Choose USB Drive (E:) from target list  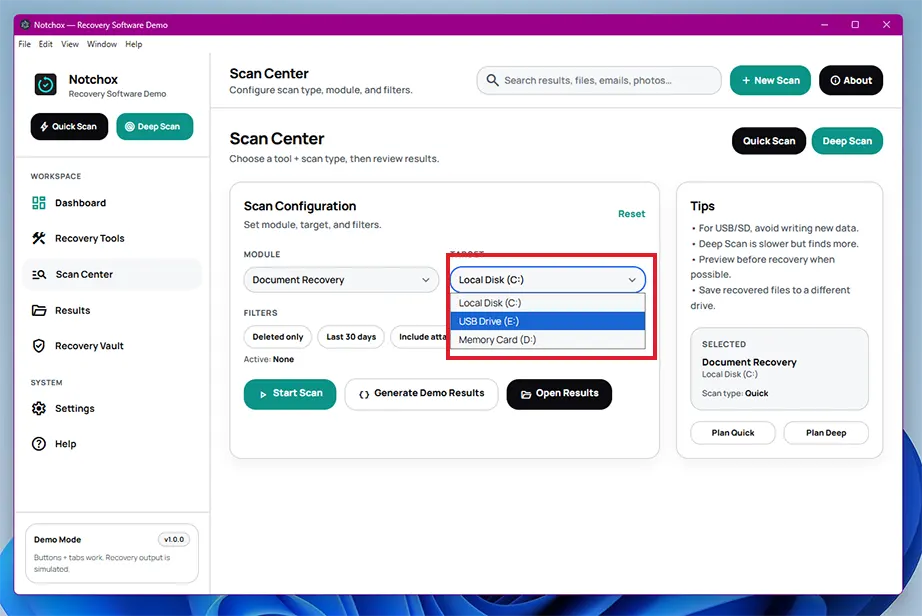(548, 322)
